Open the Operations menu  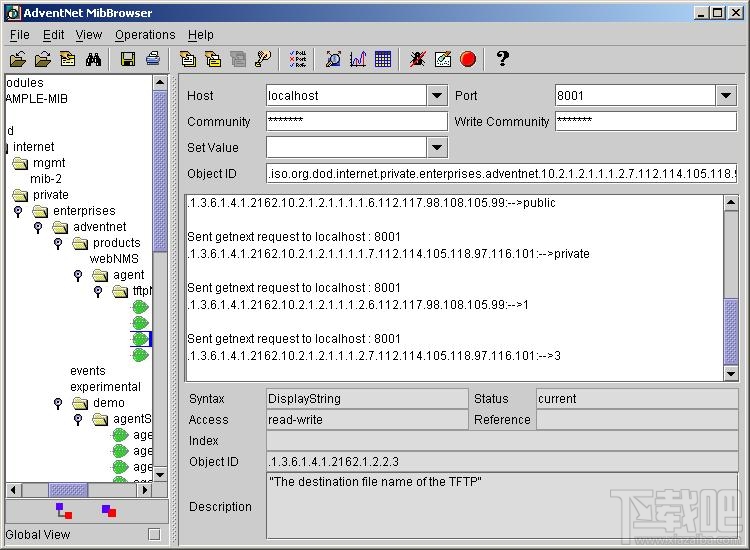[145, 35]
